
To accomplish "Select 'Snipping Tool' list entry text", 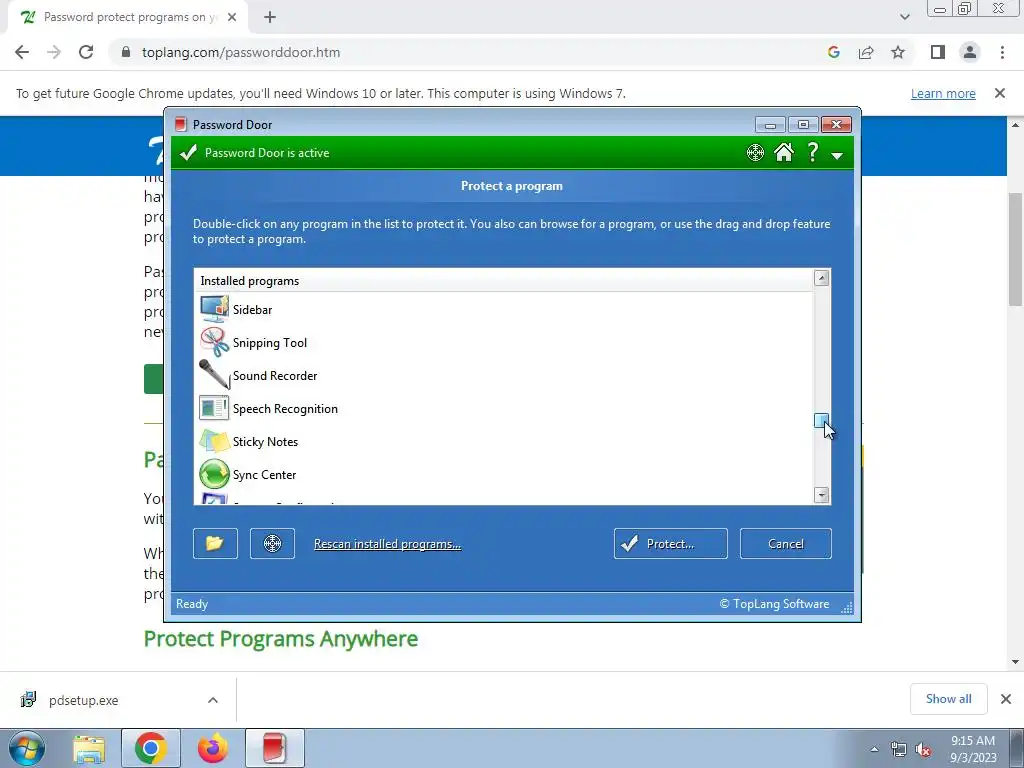I will click(270, 343).
